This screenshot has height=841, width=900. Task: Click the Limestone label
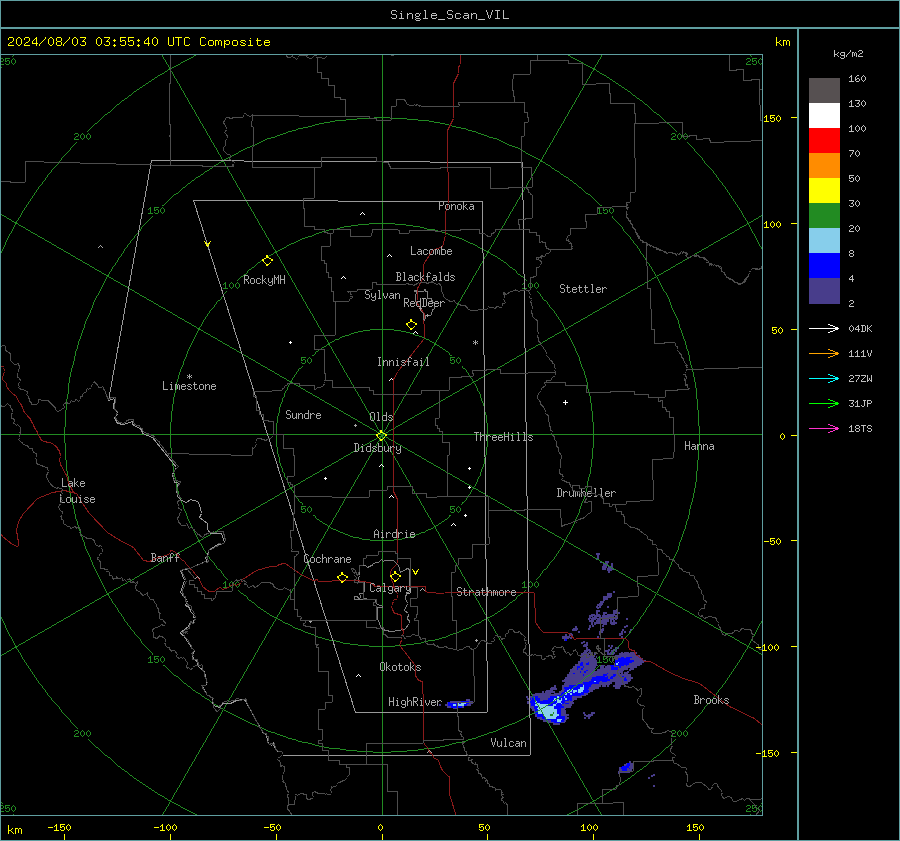pyautogui.click(x=189, y=386)
